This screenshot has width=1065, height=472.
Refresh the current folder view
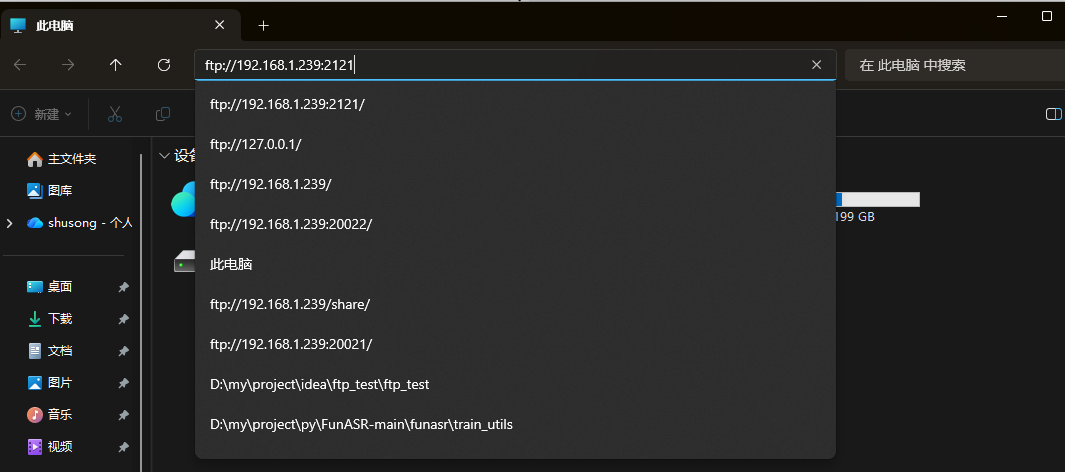coord(164,65)
